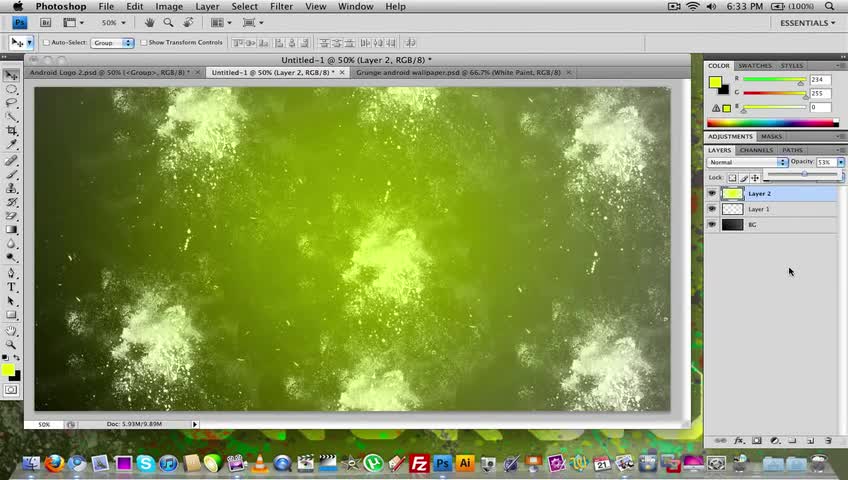
Task: Switch to the Channels tab
Action: pos(756,150)
